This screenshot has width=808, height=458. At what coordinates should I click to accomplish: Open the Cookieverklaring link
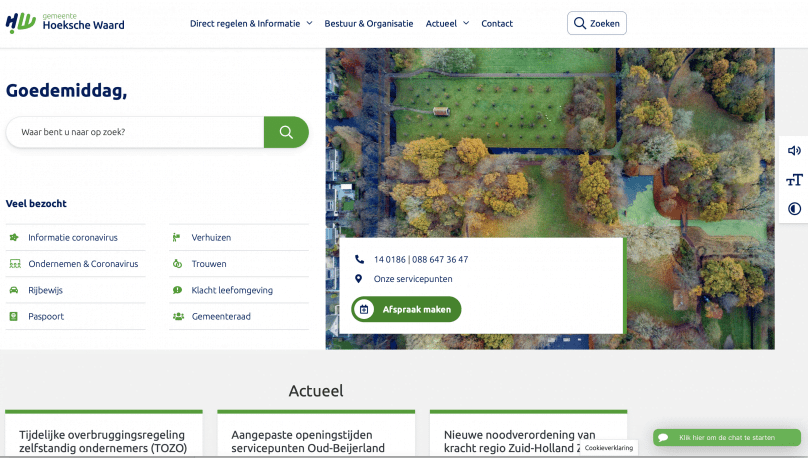click(x=609, y=448)
